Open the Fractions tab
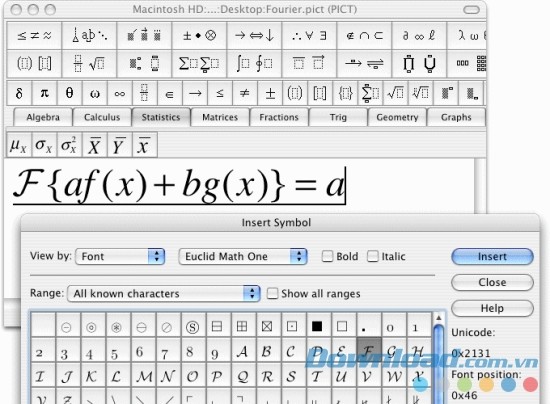 pyautogui.click(x=279, y=117)
